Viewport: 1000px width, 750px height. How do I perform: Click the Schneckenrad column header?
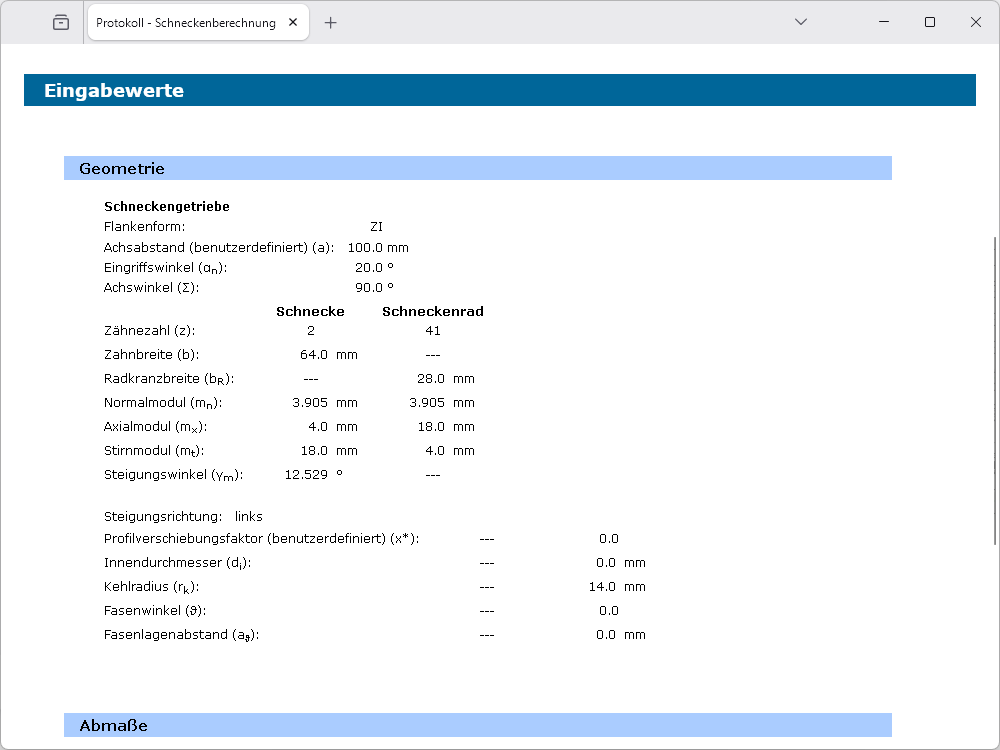(432, 311)
